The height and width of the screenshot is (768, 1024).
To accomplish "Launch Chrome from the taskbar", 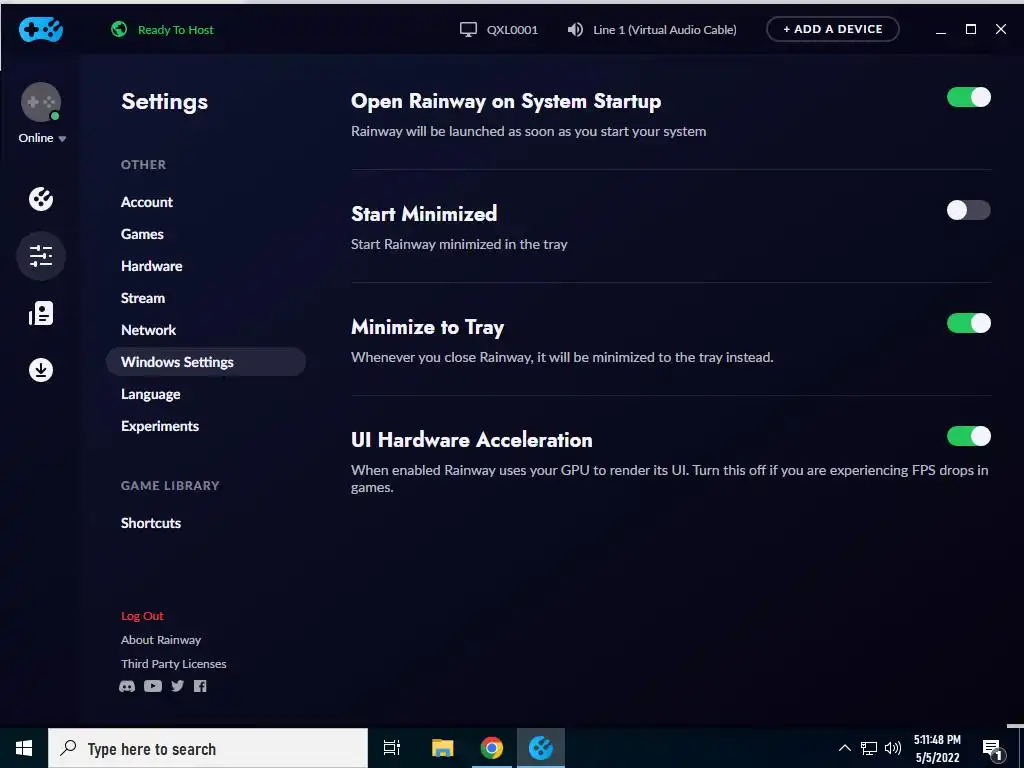I will coord(492,748).
